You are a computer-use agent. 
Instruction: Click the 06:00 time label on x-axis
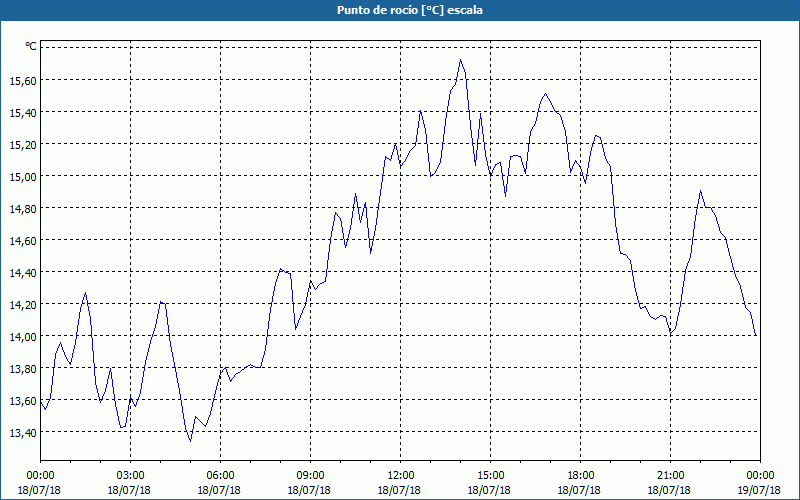pyautogui.click(x=220, y=476)
